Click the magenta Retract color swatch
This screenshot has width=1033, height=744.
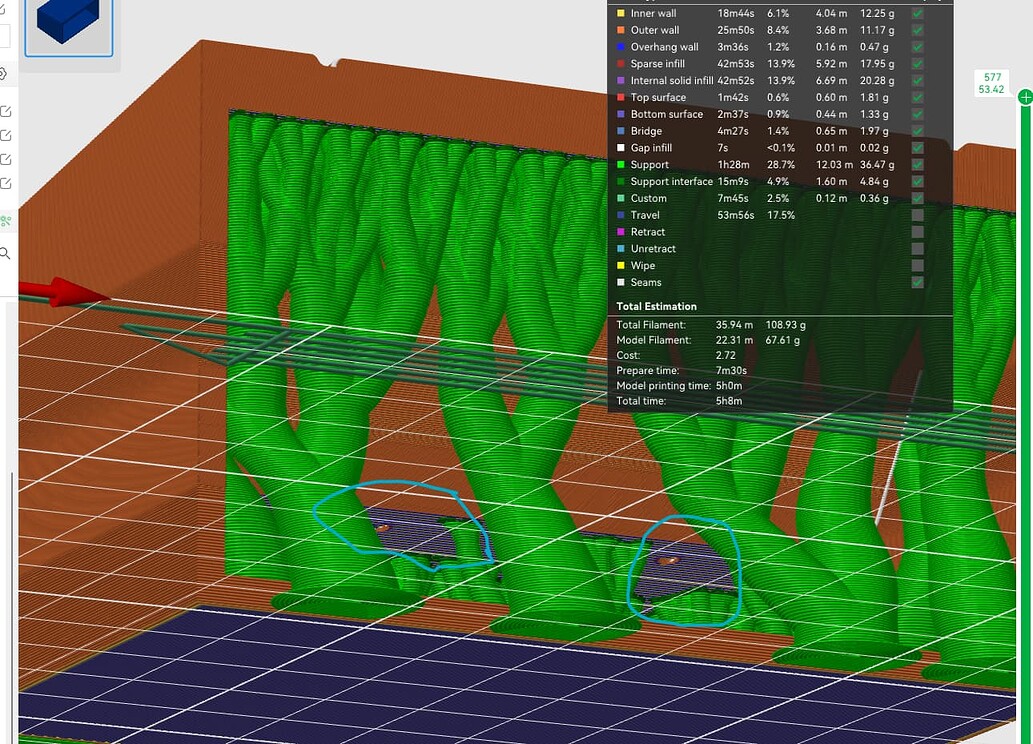(621, 232)
